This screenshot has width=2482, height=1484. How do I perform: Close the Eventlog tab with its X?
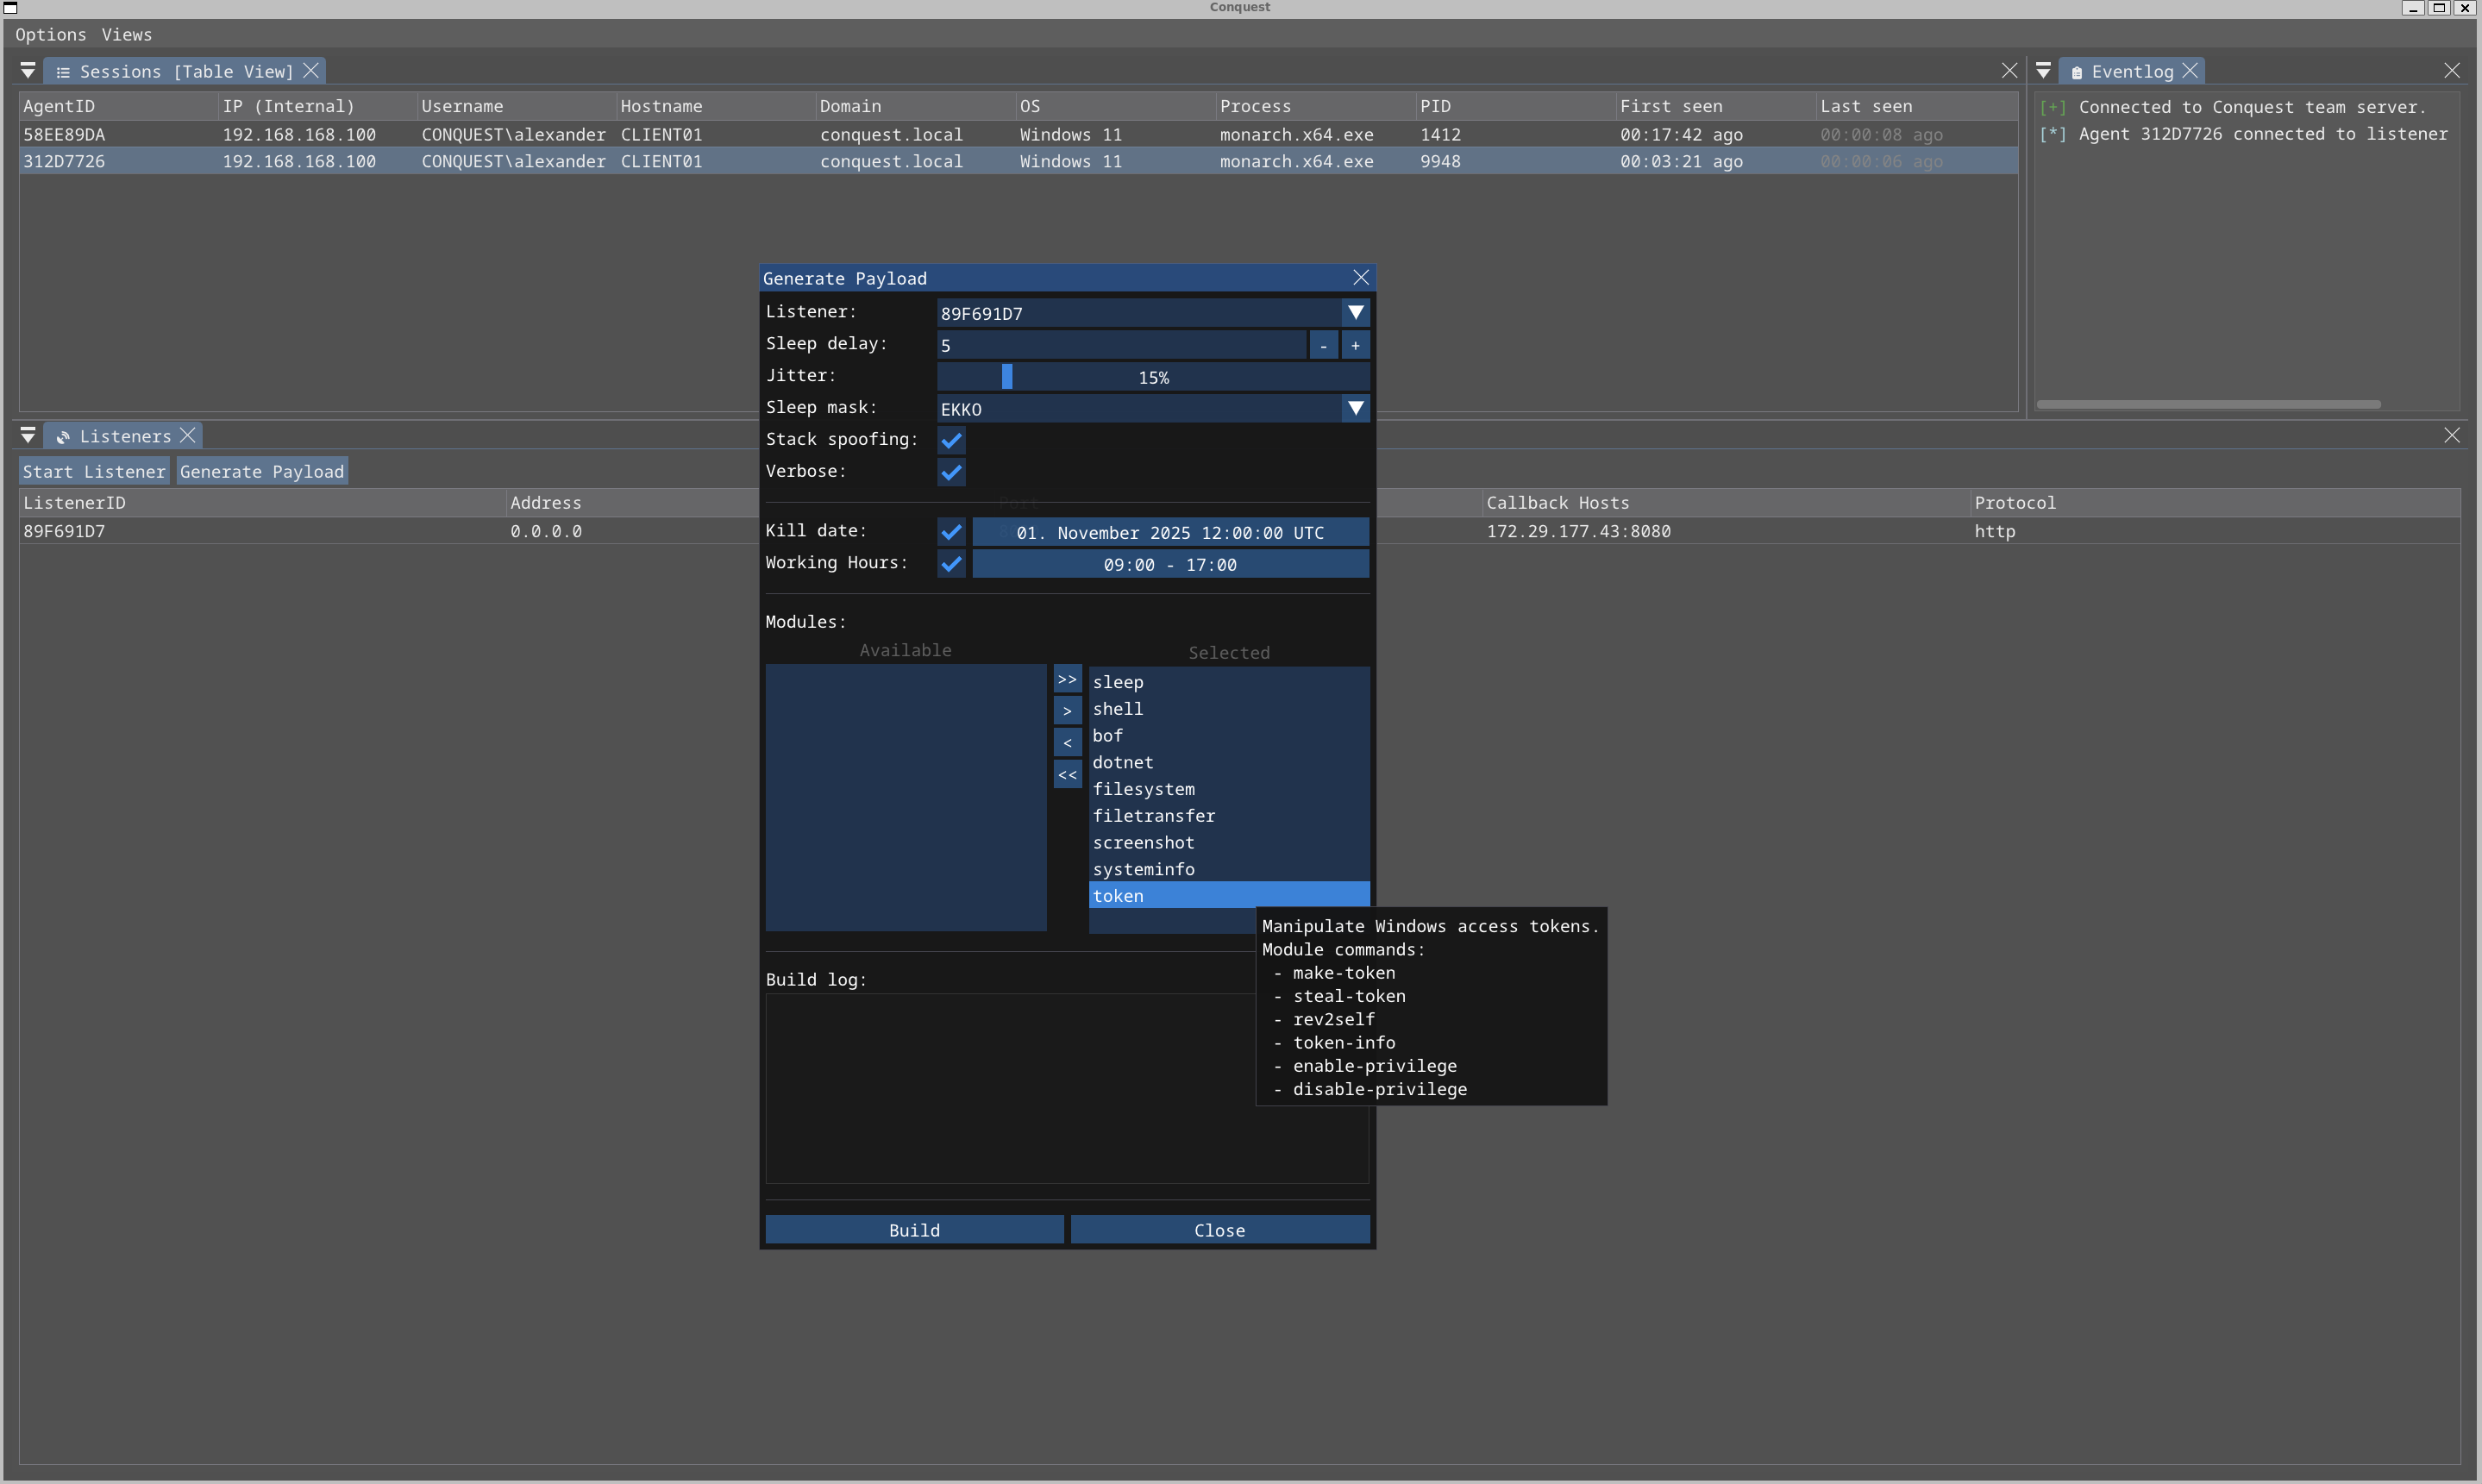point(2190,71)
